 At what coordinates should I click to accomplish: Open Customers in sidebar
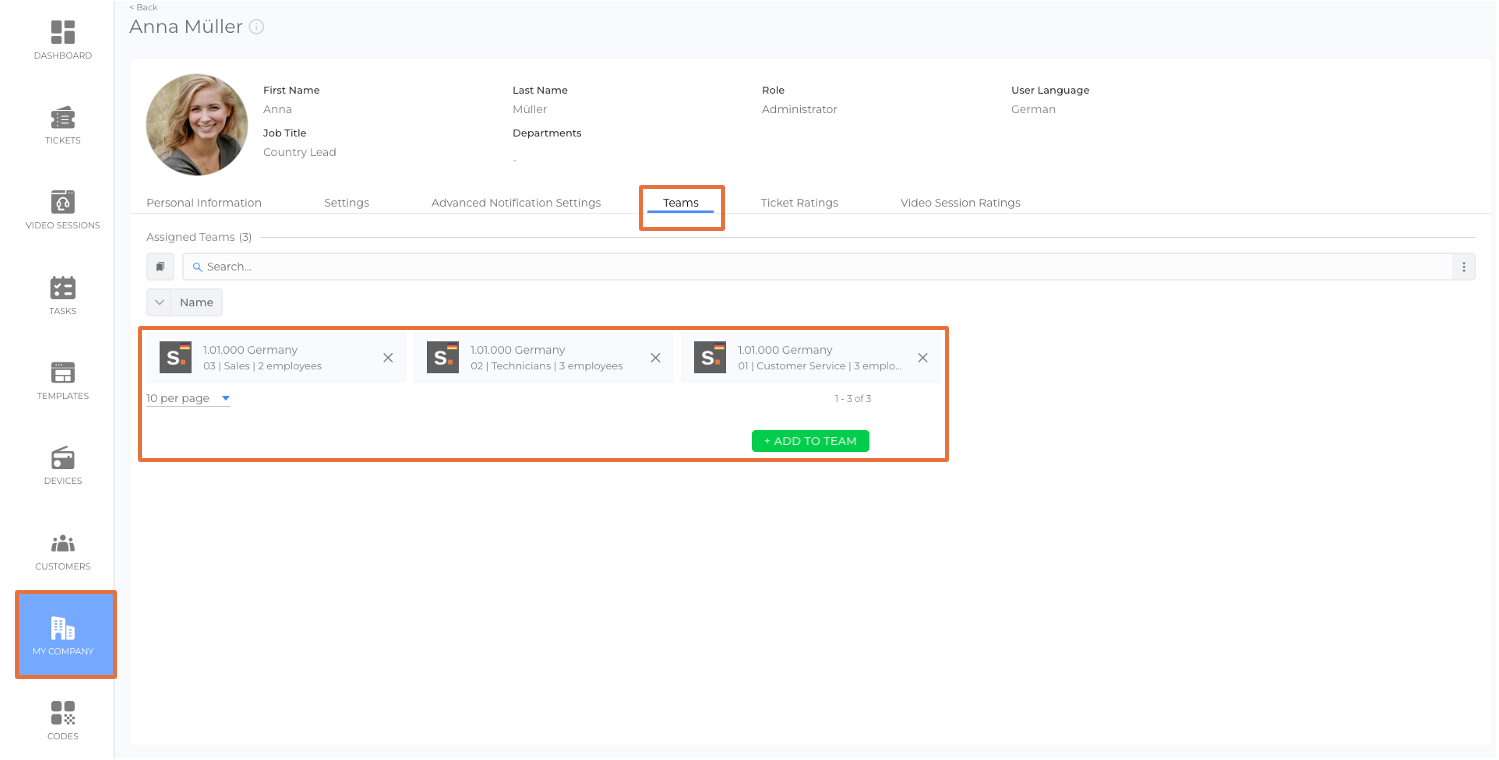pyautogui.click(x=63, y=551)
